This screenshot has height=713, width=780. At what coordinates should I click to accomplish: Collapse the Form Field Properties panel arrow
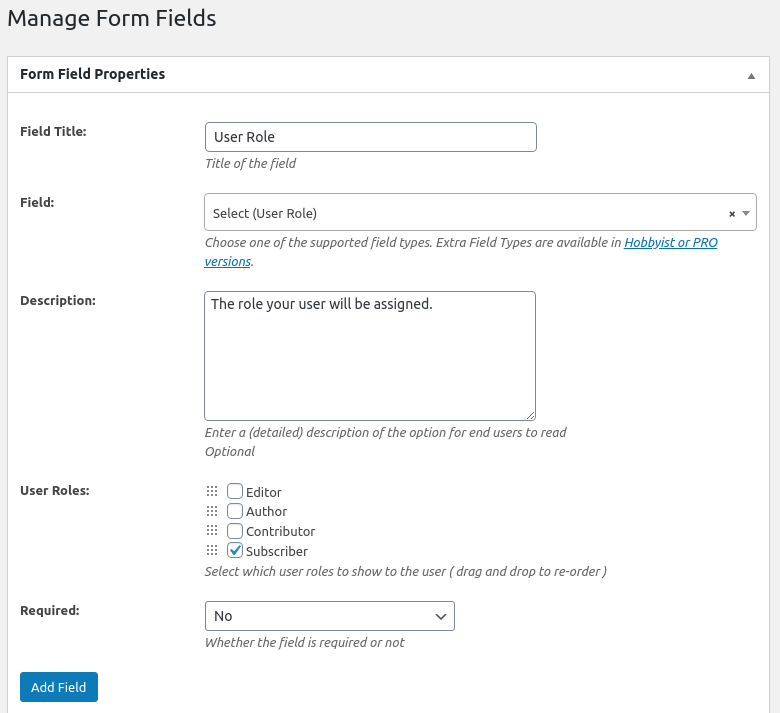coord(751,76)
